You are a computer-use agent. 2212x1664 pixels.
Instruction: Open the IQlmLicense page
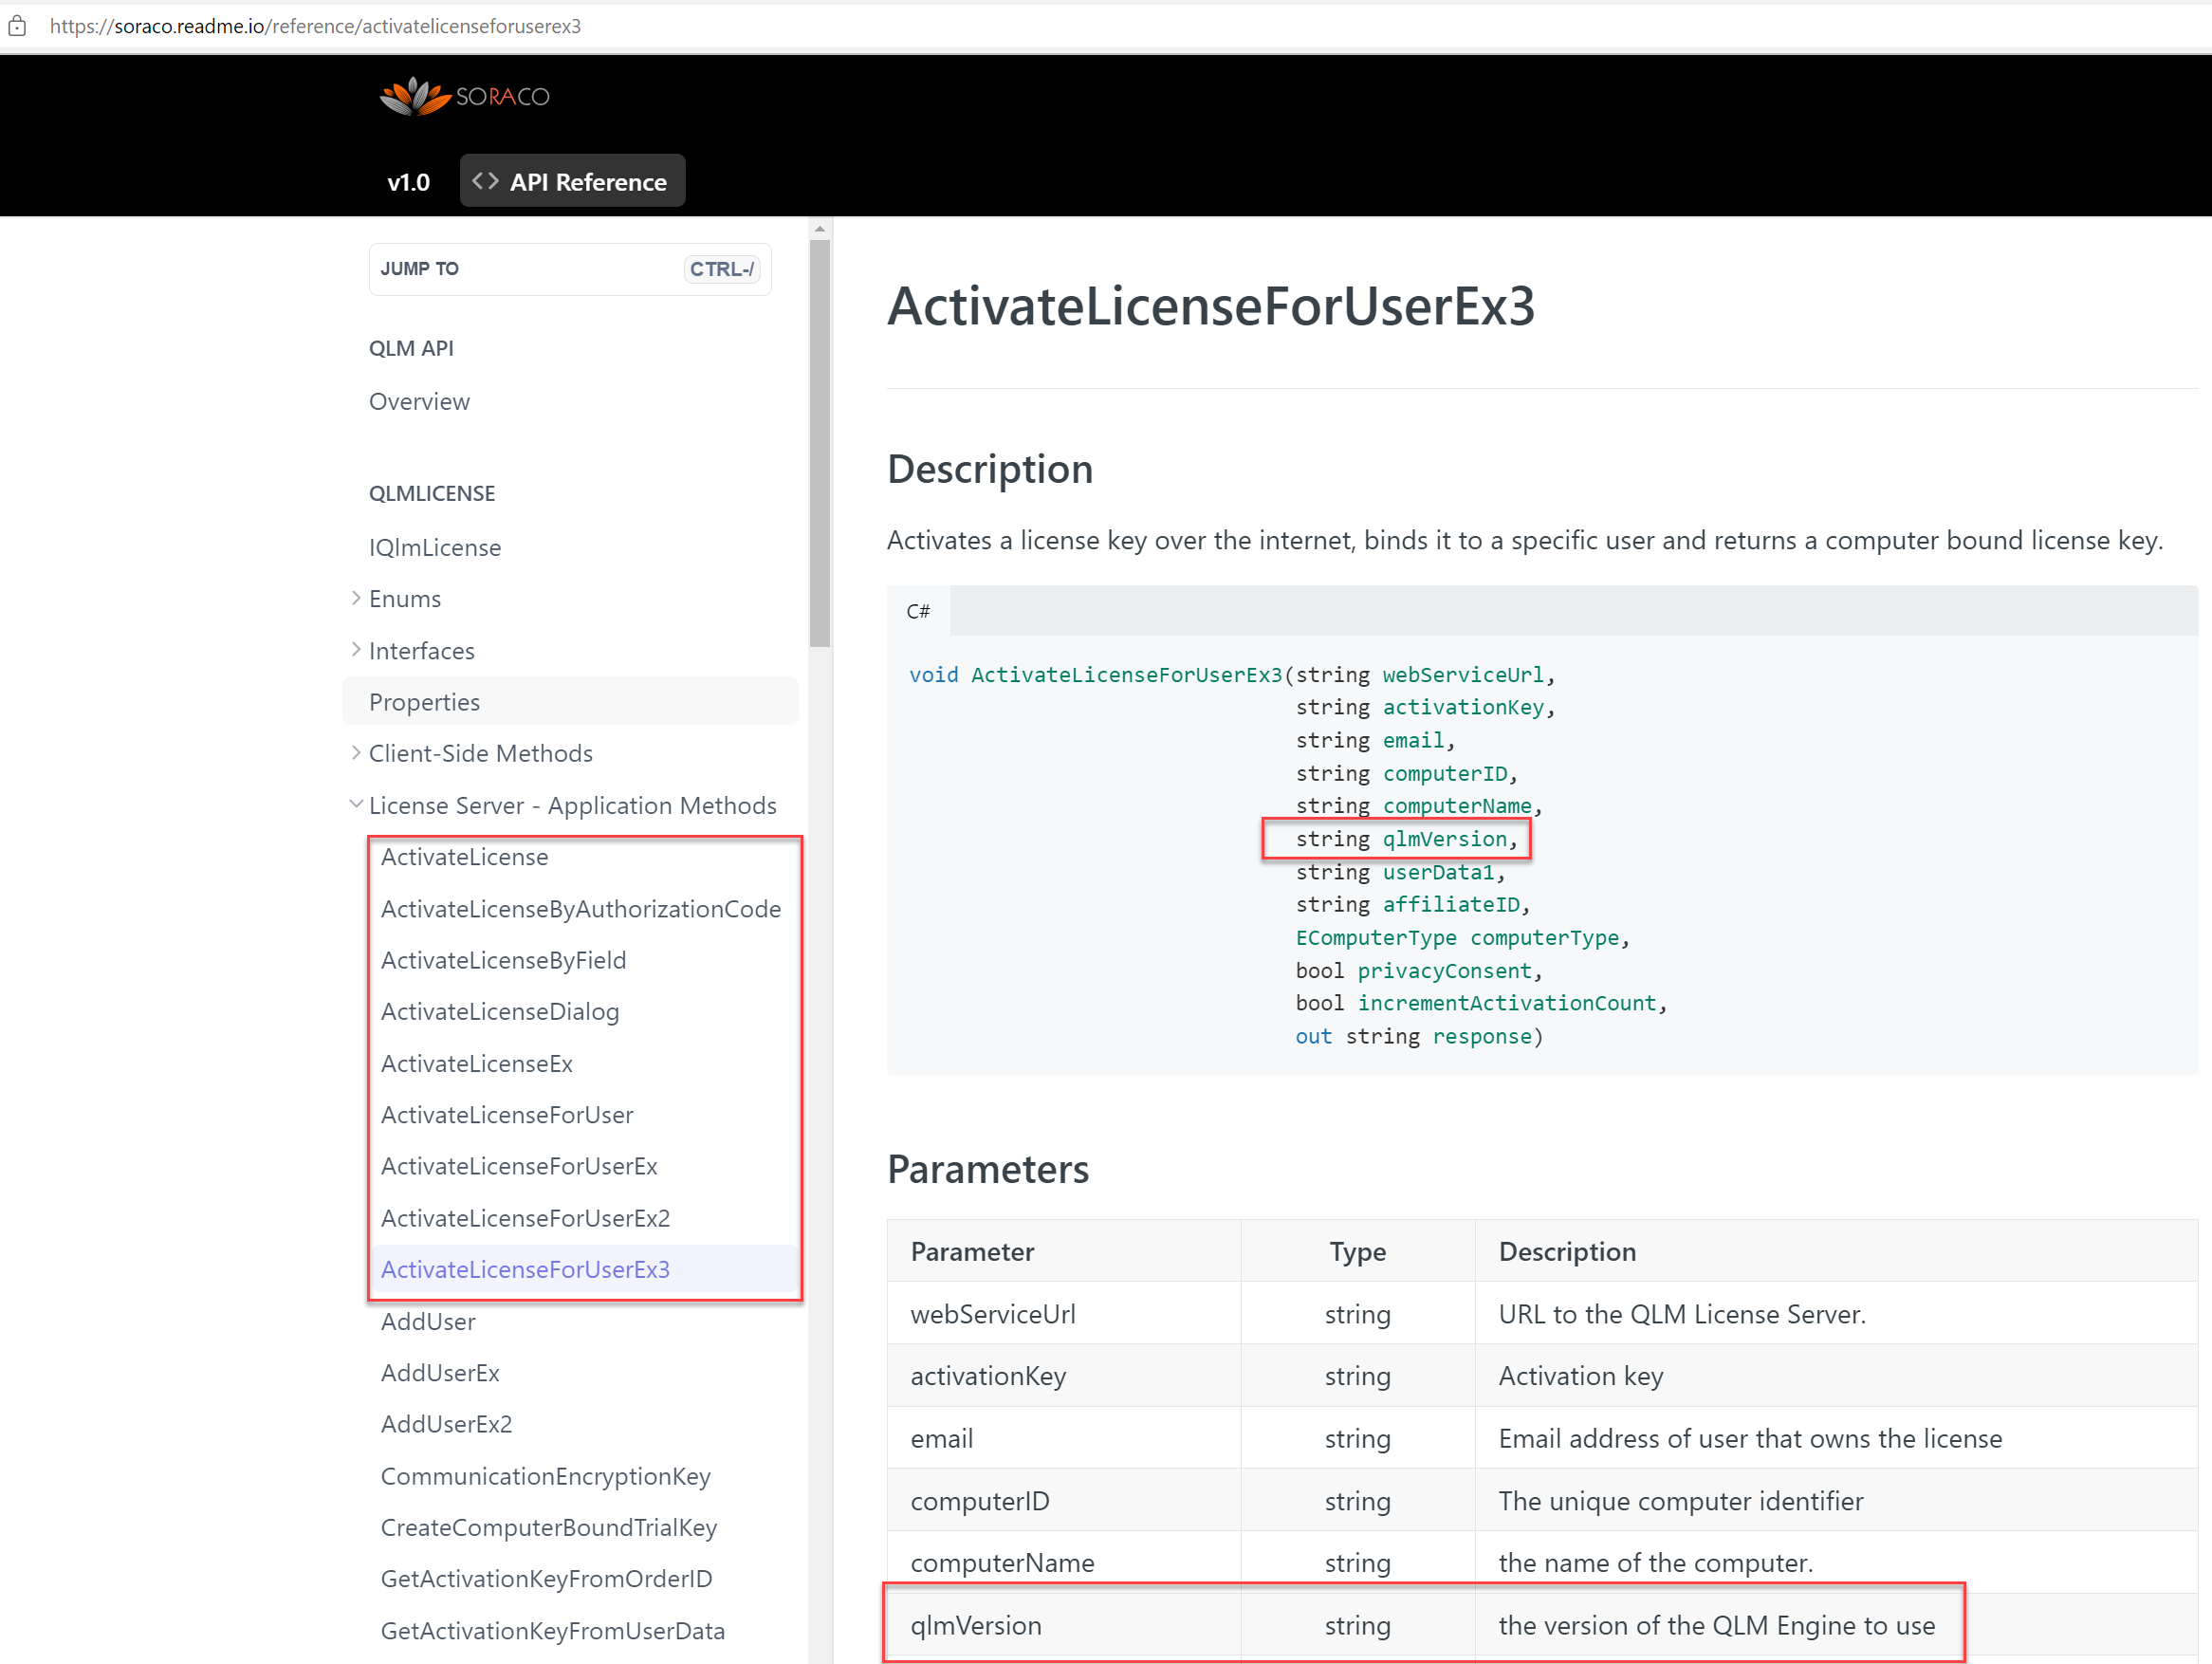coord(434,547)
